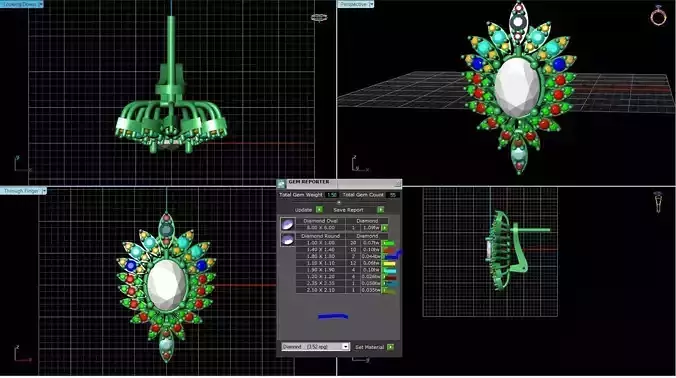The image size is (676, 378).
Task: Click the green swatch for 1.00 X 1.00
Action: 389,243
